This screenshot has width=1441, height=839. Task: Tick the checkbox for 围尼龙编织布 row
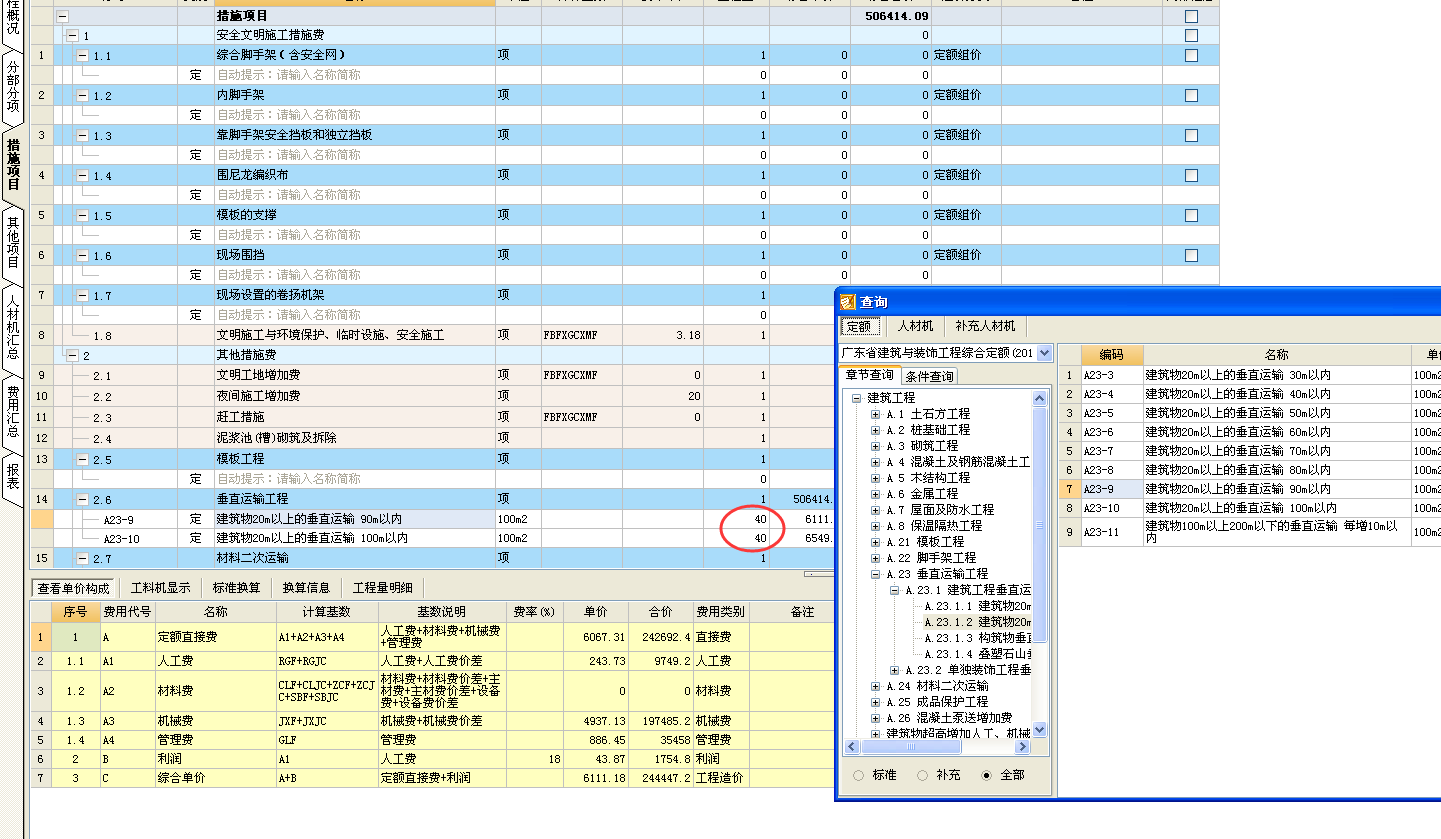pyautogui.click(x=1191, y=176)
